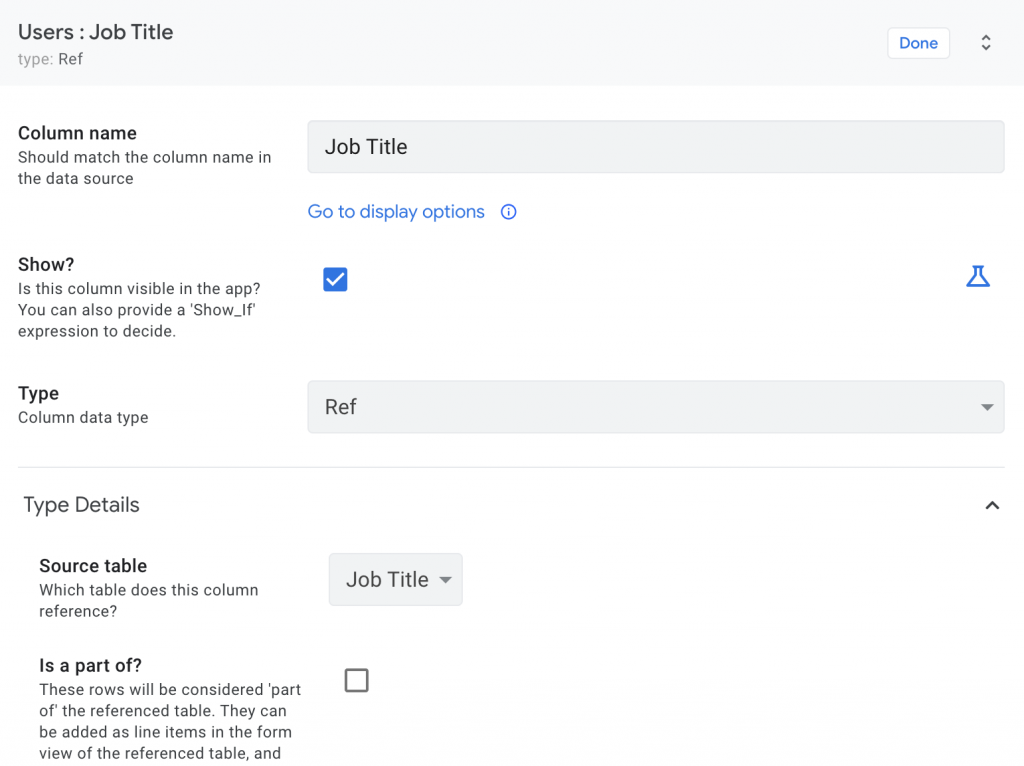This screenshot has height=766, width=1024.
Task: Click the Users : Job Title header title
Action: [x=96, y=32]
